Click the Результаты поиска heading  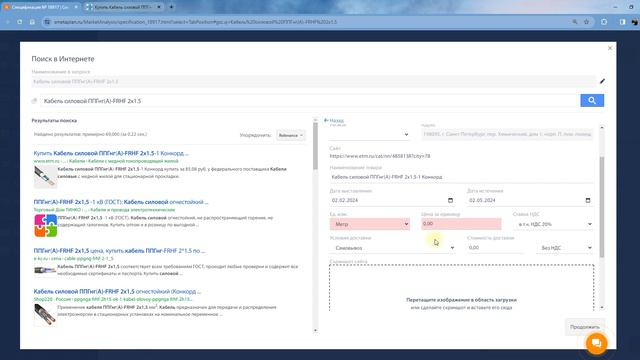pyautogui.click(x=54, y=121)
